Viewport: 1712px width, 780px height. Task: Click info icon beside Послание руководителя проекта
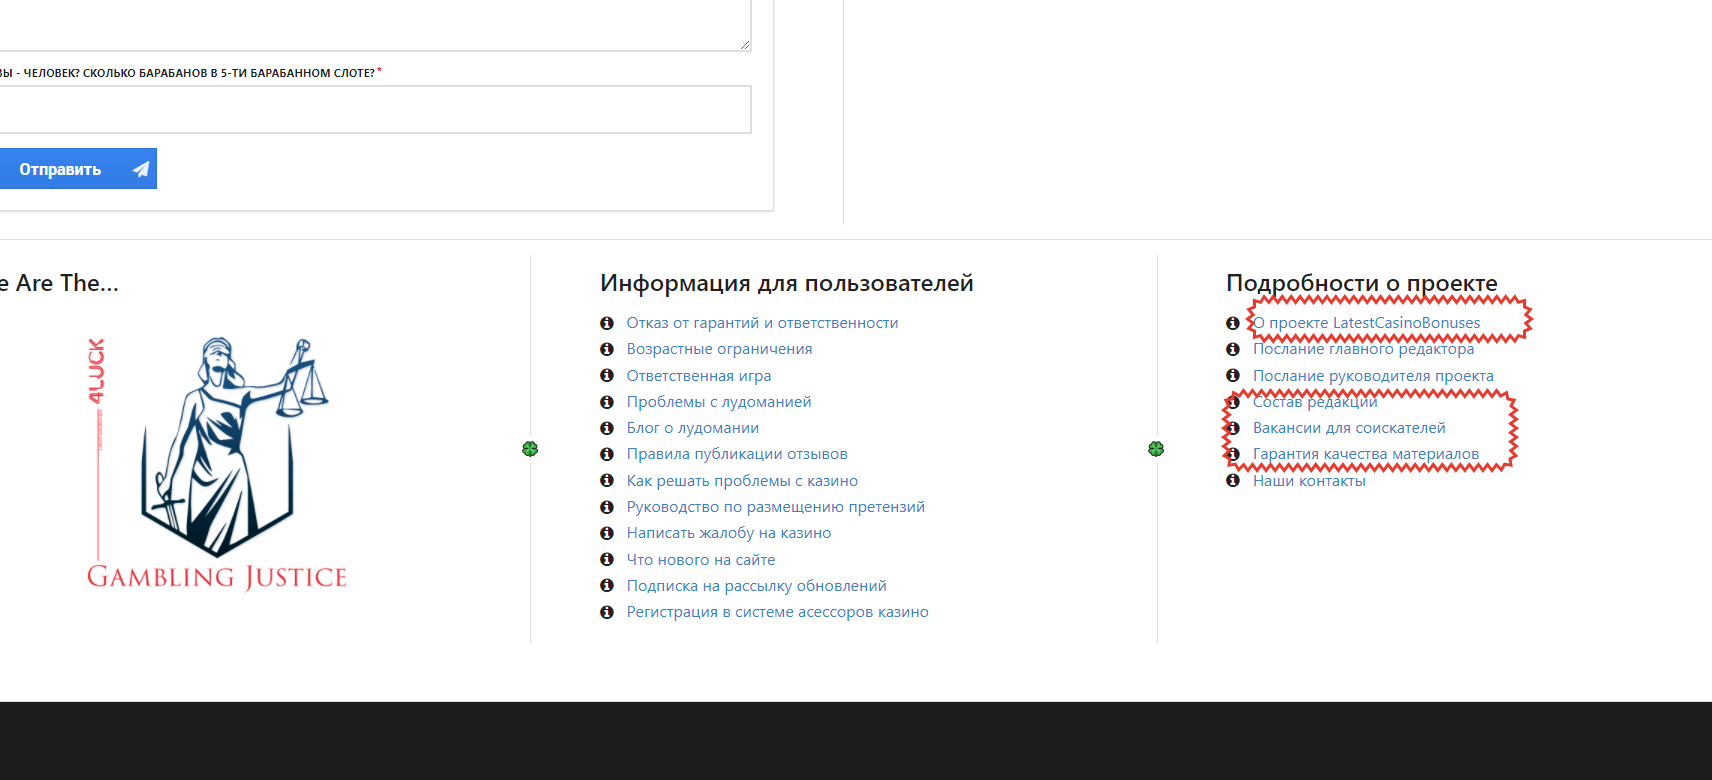[x=1233, y=376]
